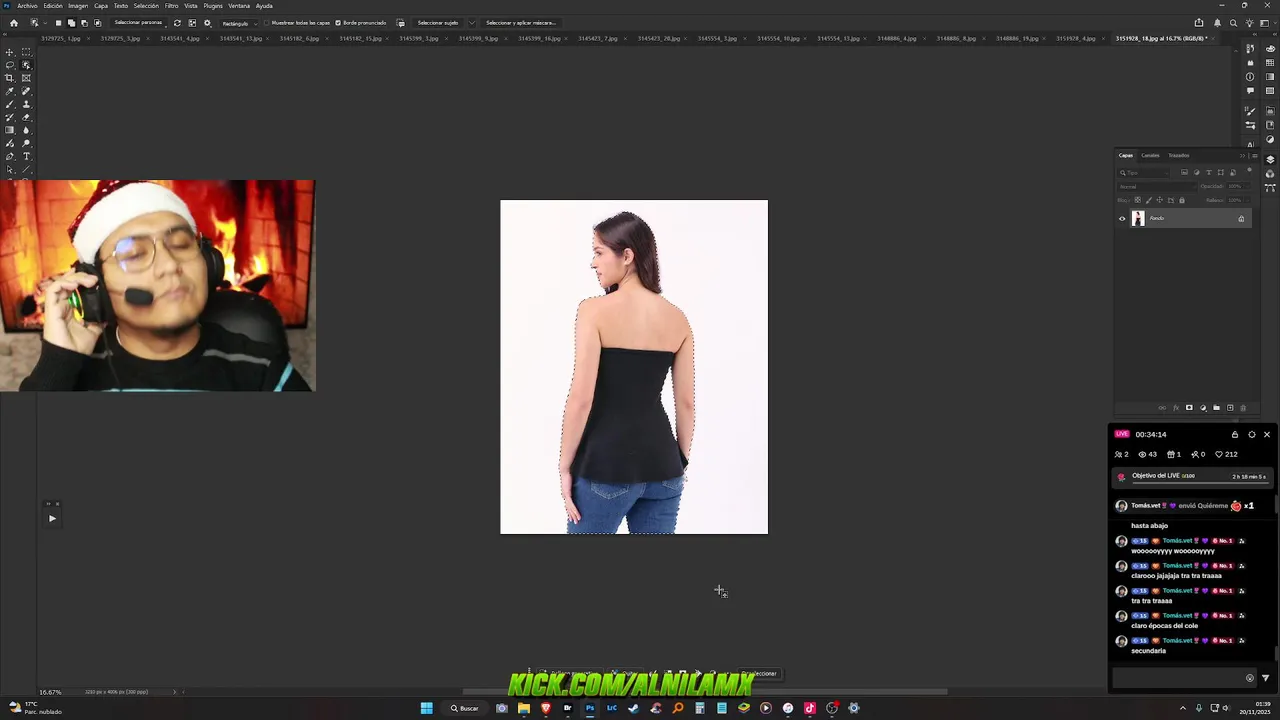Select the Path Selection arrow tool

tap(10, 169)
